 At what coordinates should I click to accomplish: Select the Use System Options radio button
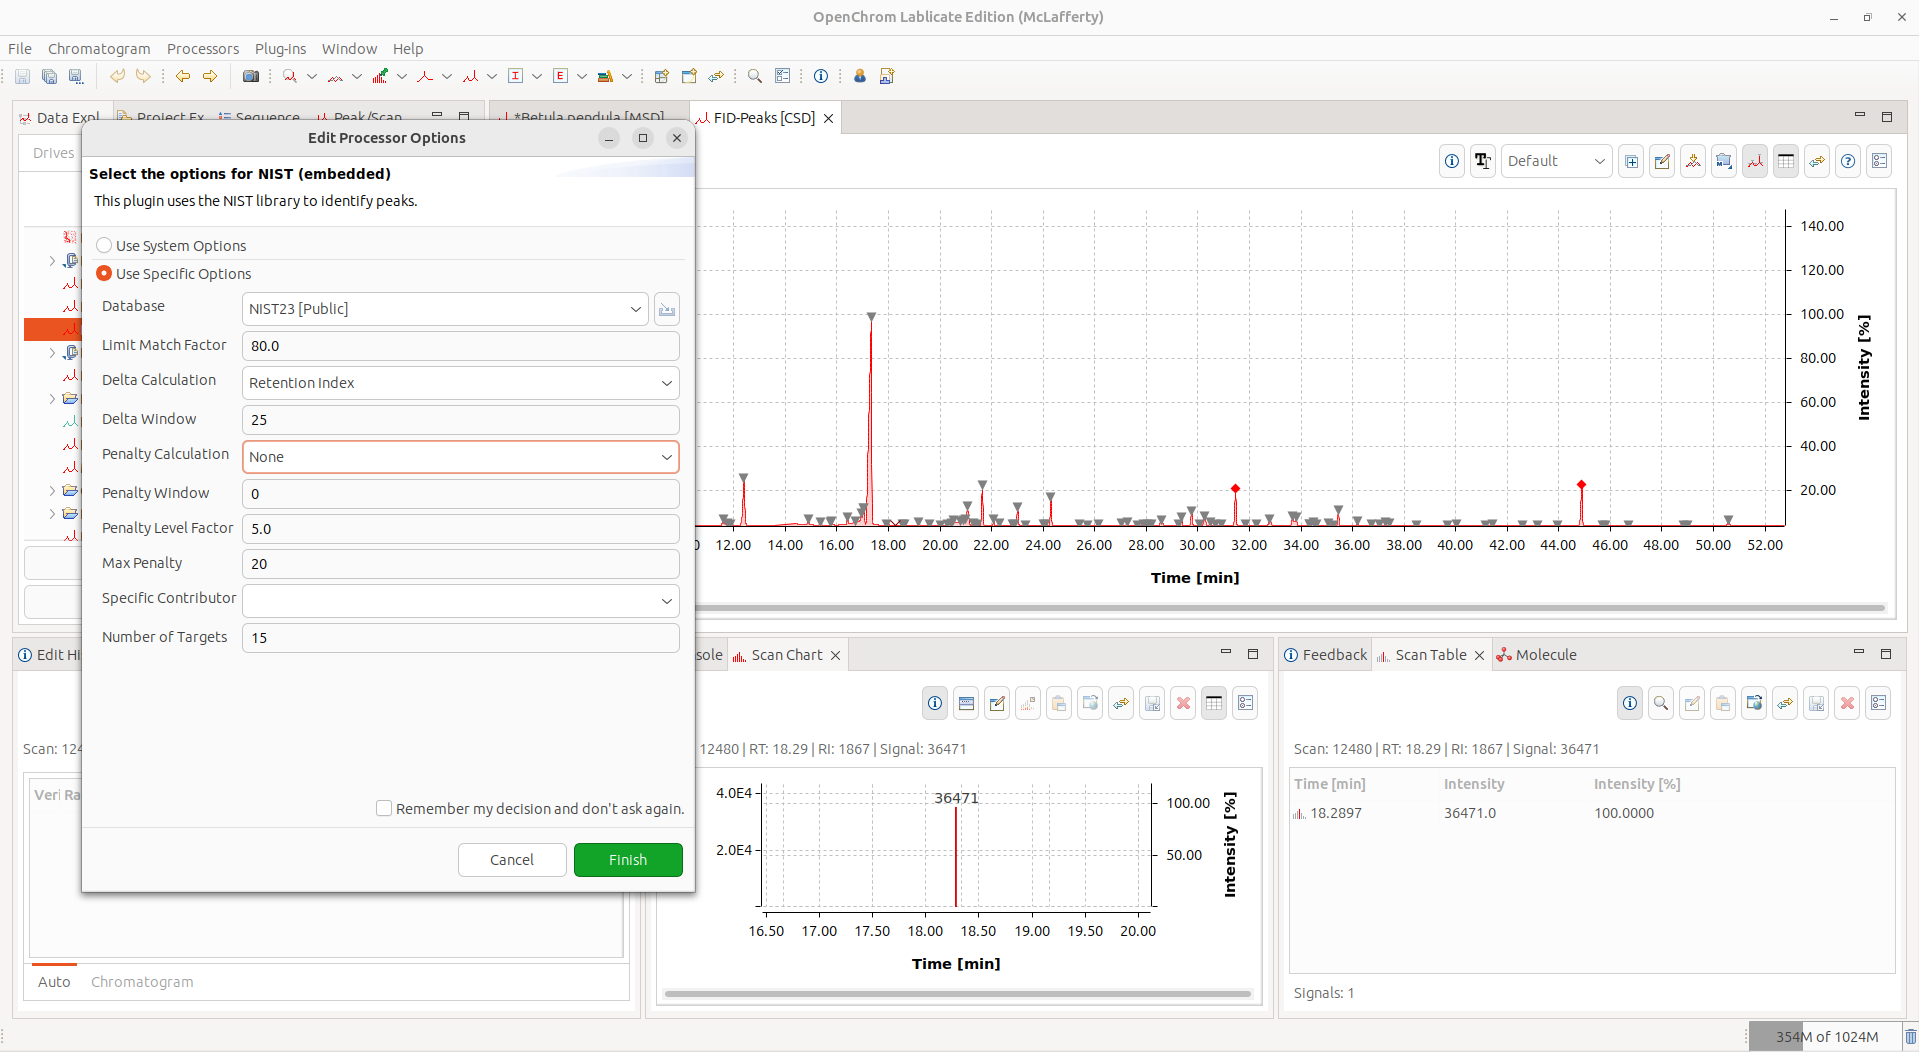tap(104, 246)
